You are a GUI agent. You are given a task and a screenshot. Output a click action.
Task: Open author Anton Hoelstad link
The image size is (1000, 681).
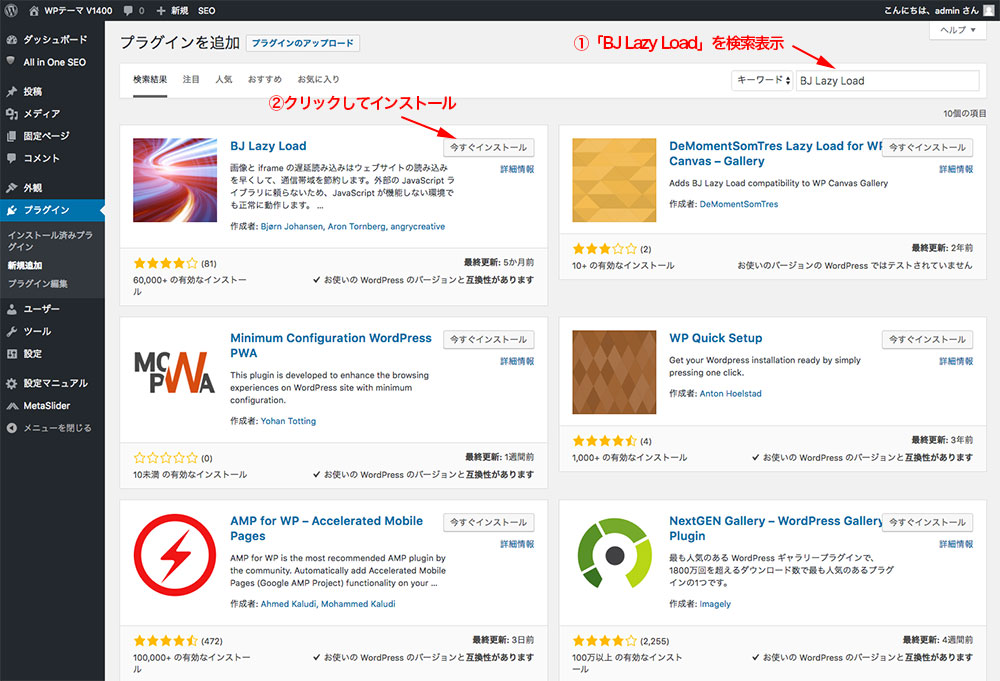pos(730,393)
